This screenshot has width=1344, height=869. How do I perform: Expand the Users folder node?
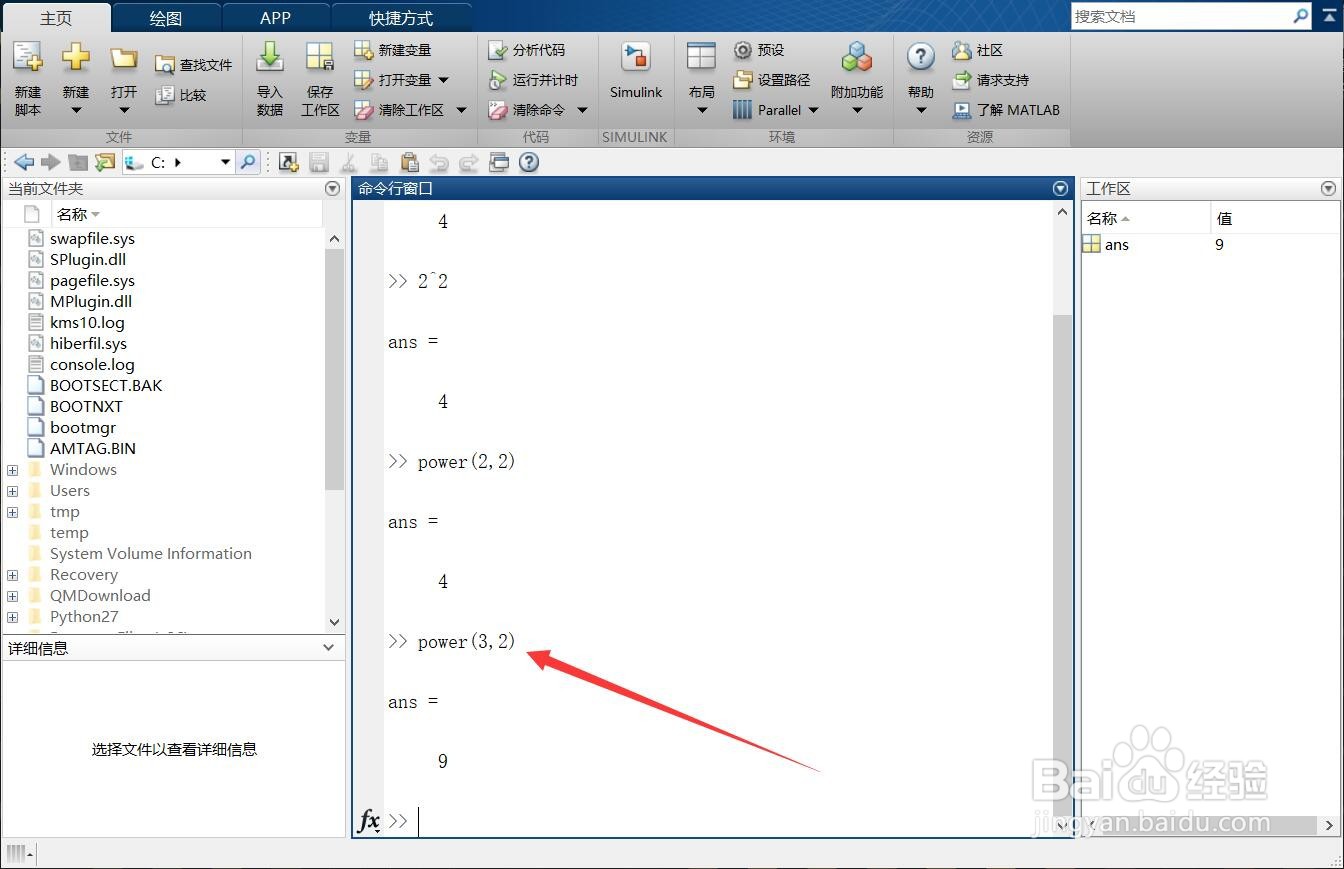13,491
